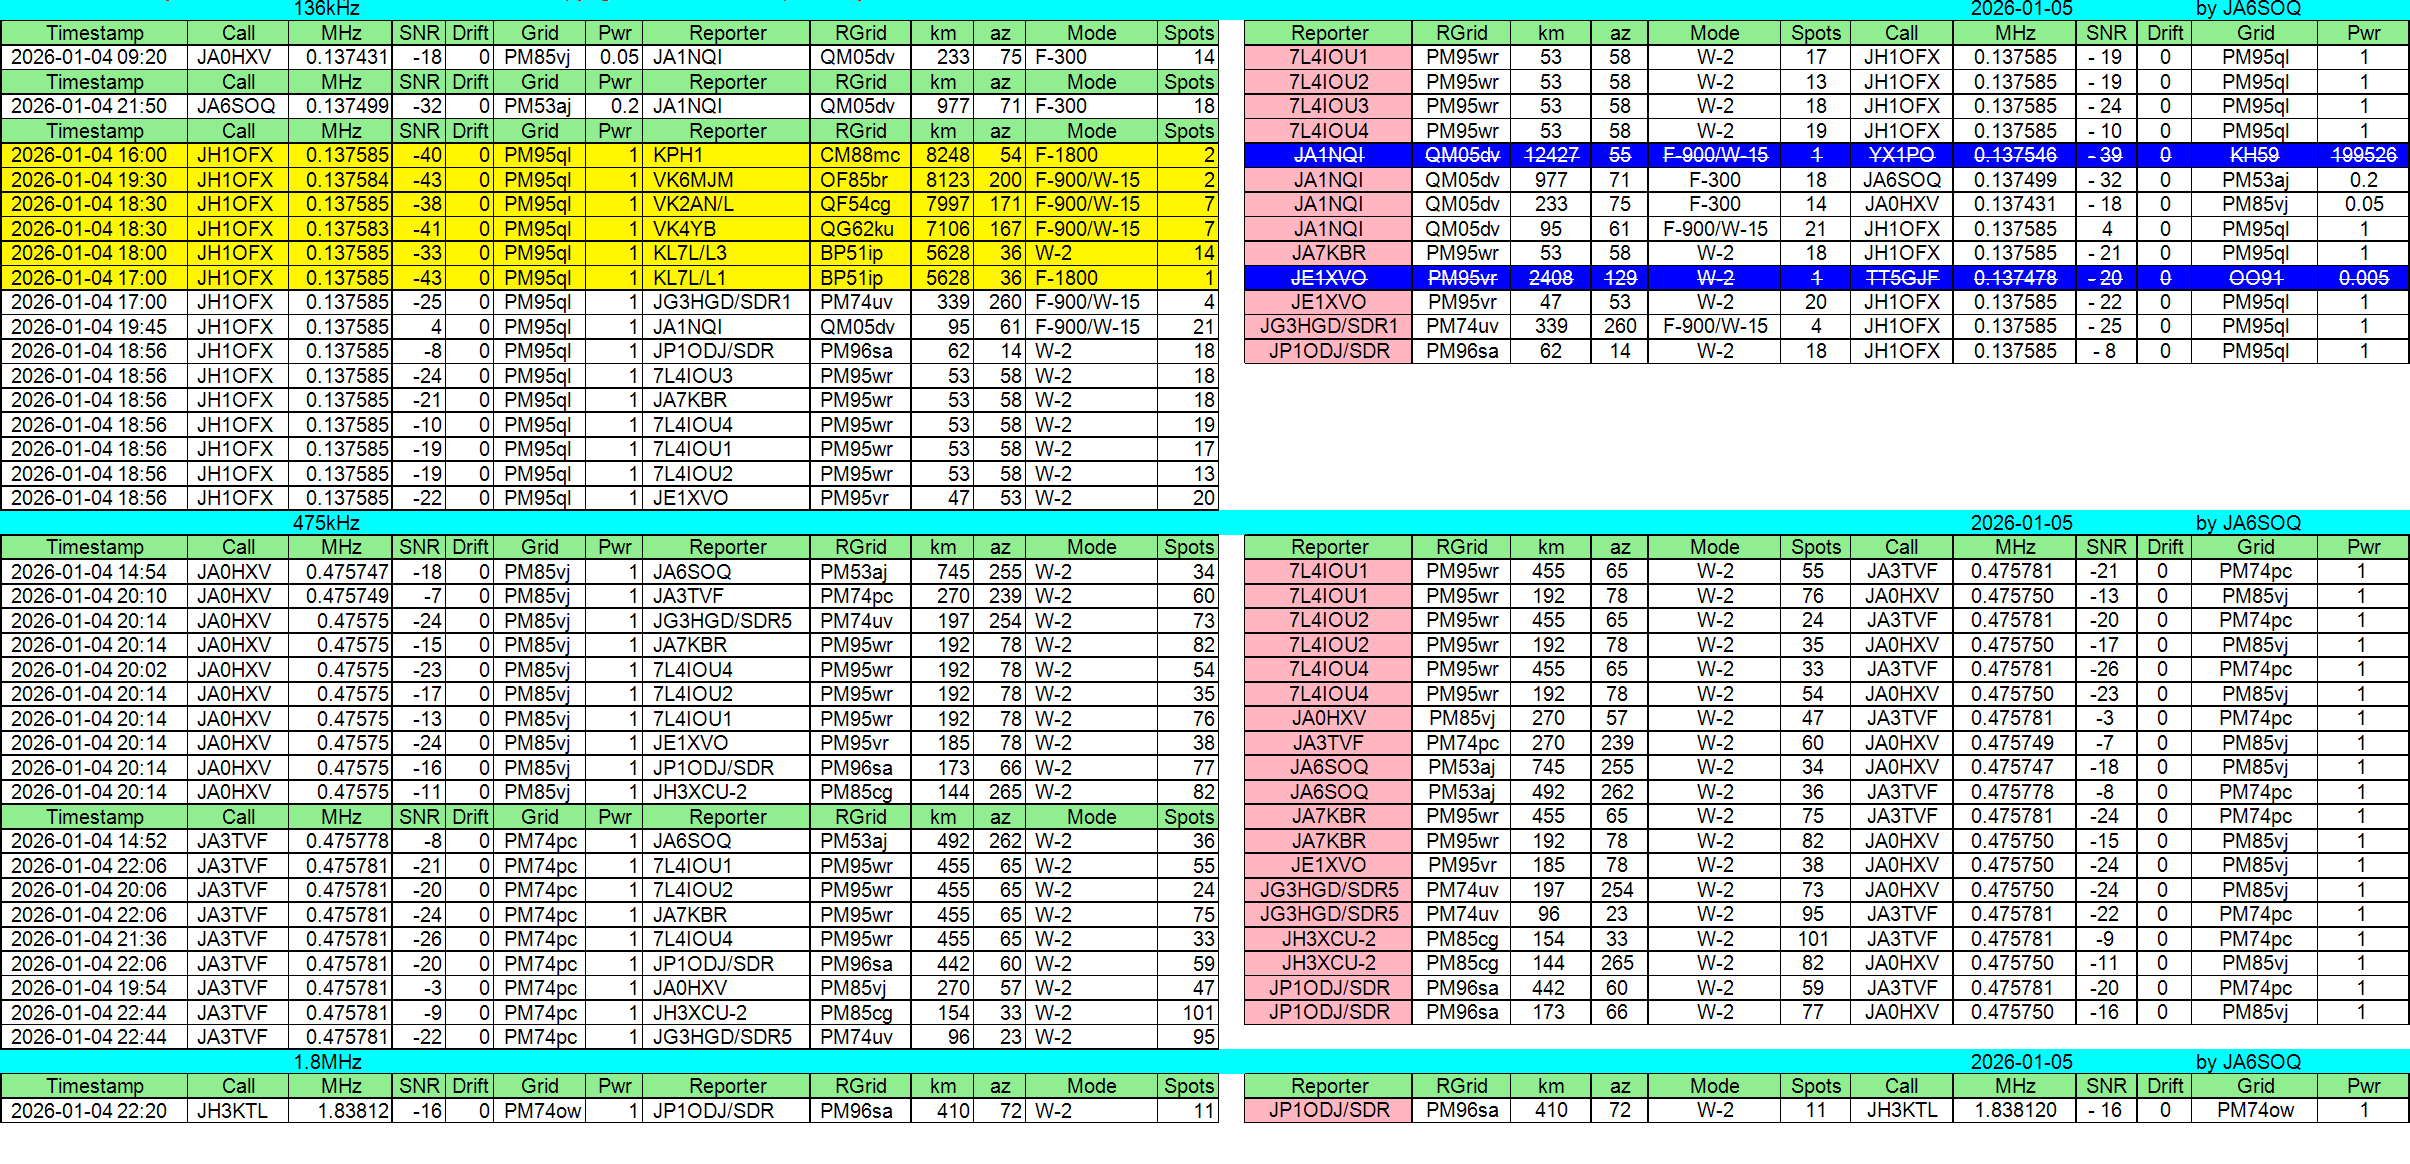Click the 12427 km distance cell
The image size is (2410, 1164).
pos(1550,155)
